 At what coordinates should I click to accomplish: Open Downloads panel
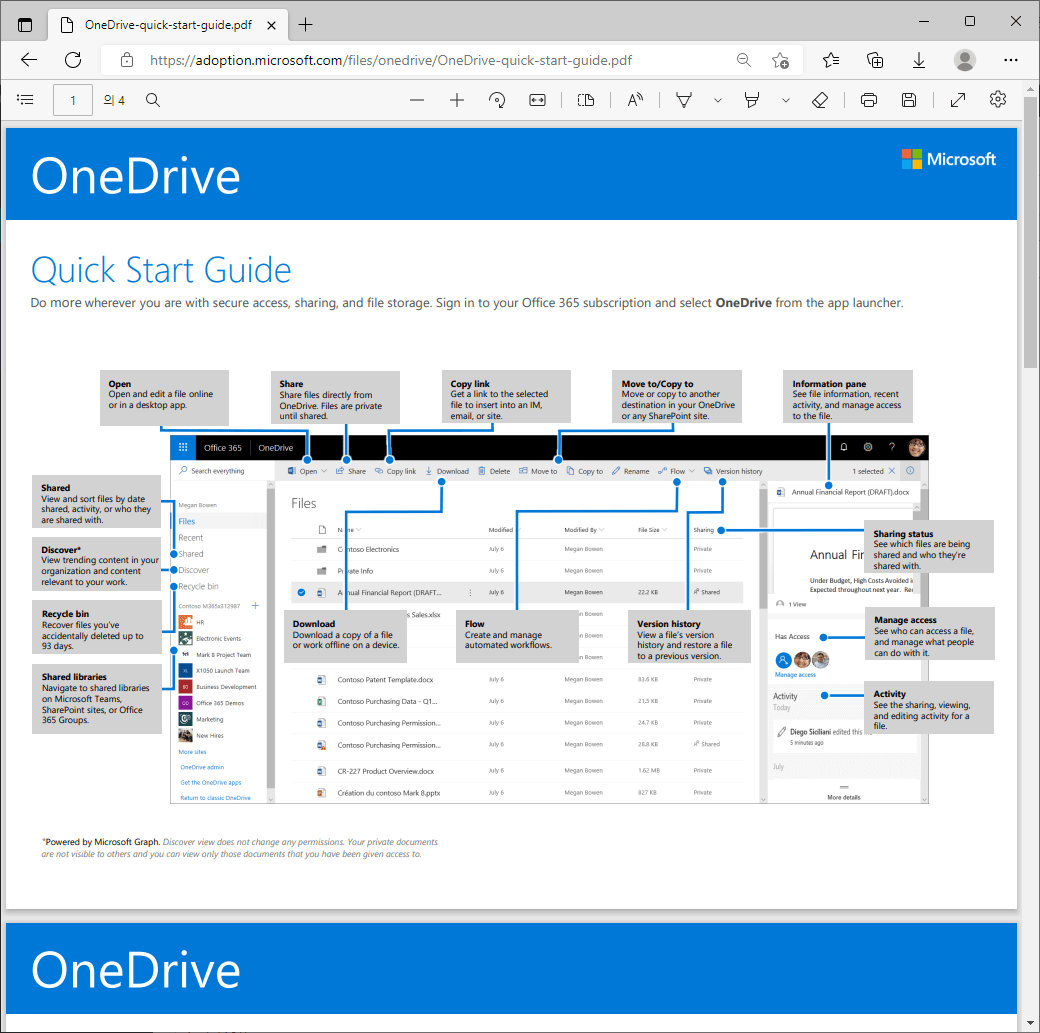(919, 60)
